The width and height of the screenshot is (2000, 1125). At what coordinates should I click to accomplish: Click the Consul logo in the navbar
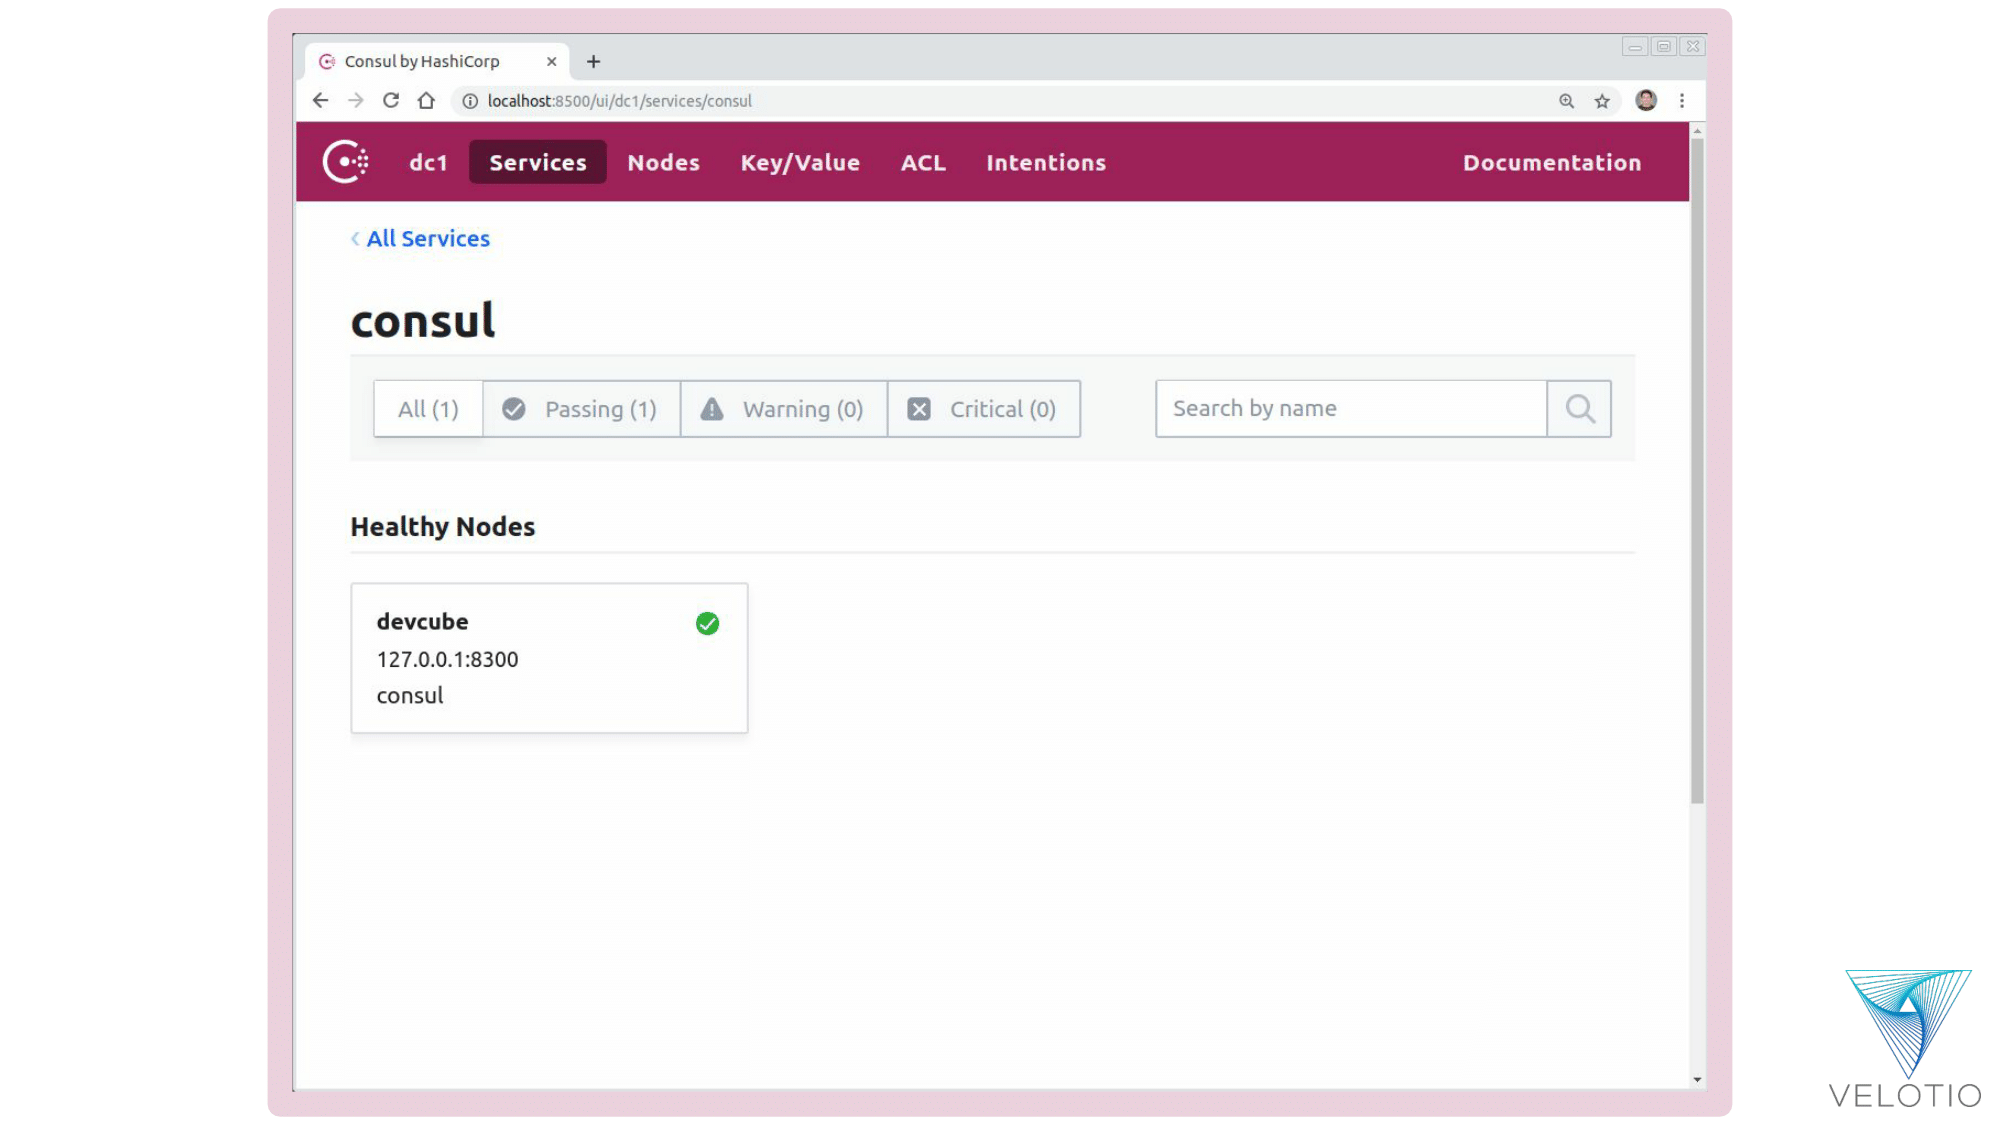tap(344, 161)
